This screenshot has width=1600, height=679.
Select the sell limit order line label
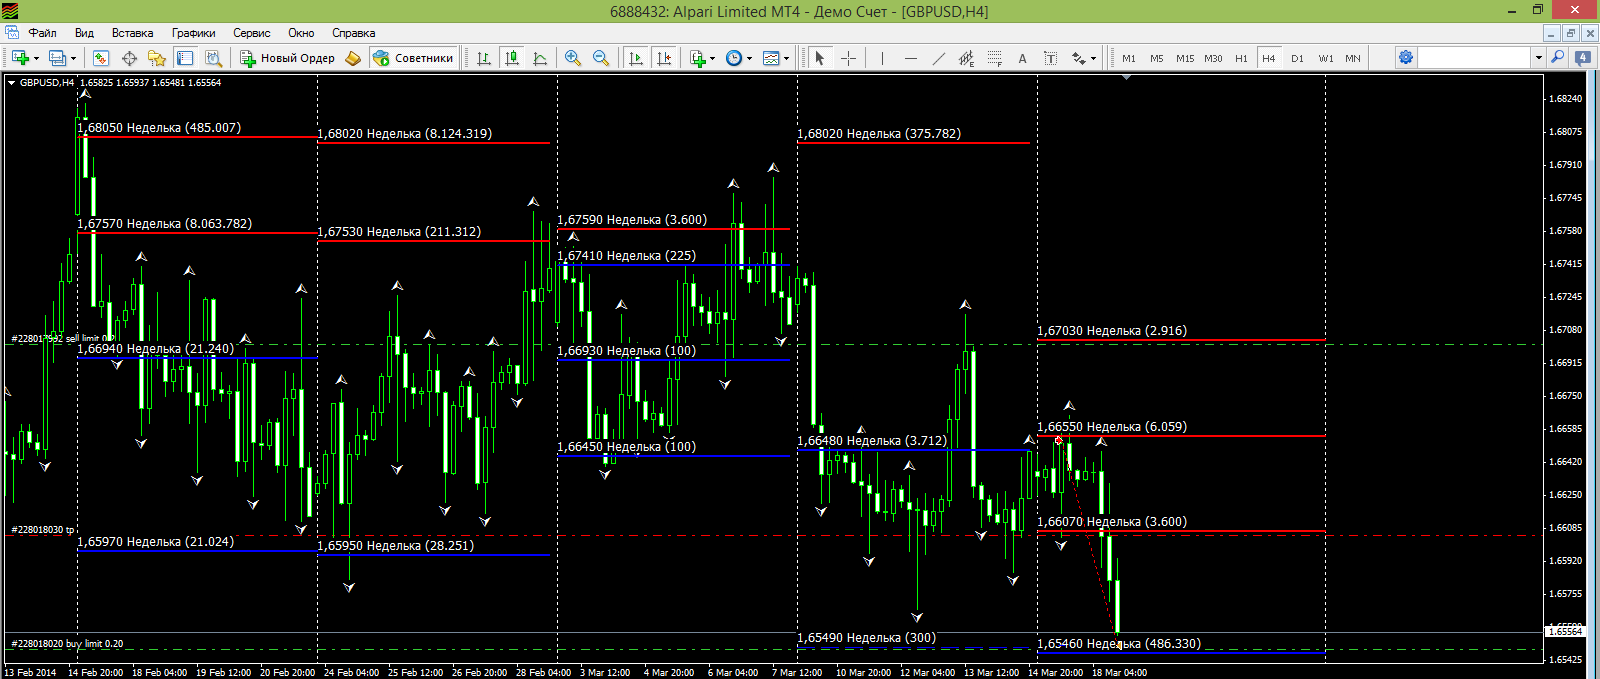coord(62,338)
